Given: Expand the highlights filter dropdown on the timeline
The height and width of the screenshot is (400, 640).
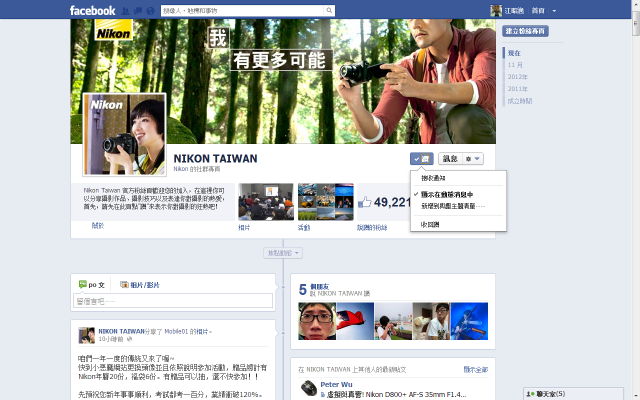Looking at the screenshot, I should tap(283, 253).
